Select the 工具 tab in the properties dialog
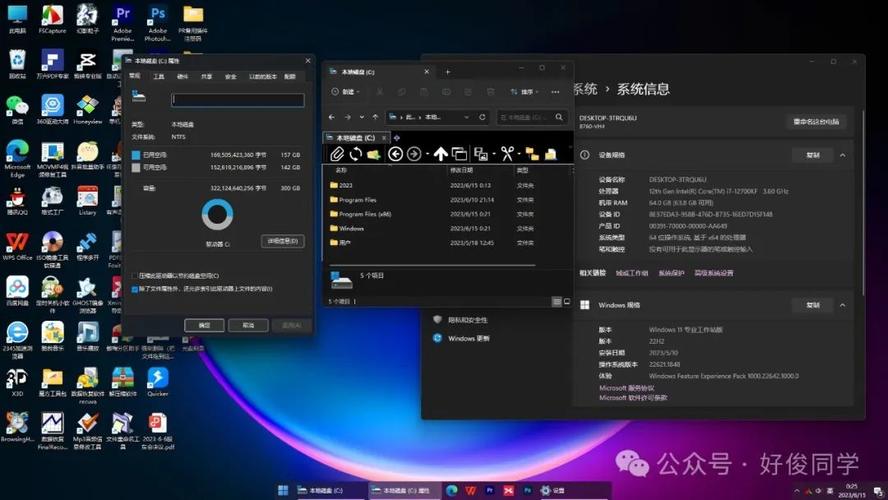The height and width of the screenshot is (500, 888). click(159, 76)
